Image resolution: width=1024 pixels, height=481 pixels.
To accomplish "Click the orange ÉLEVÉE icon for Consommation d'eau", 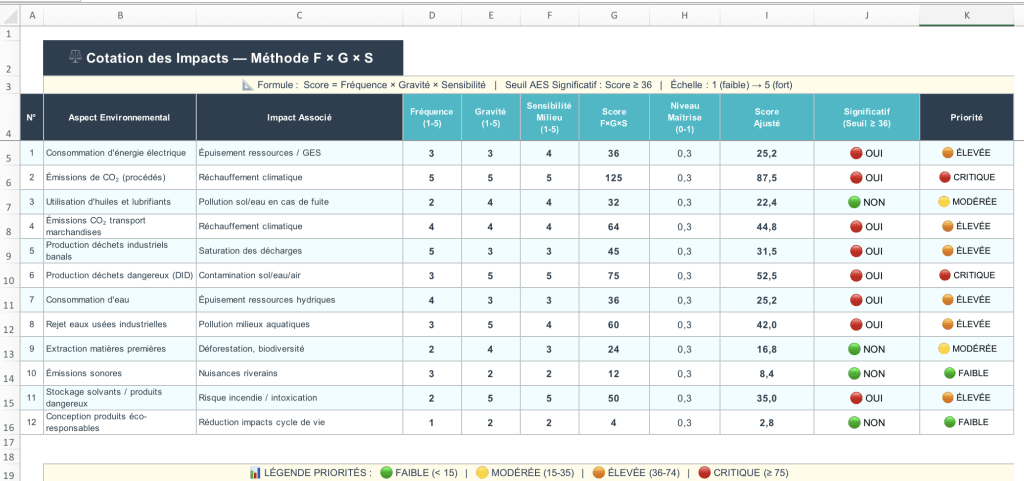I will coord(948,300).
